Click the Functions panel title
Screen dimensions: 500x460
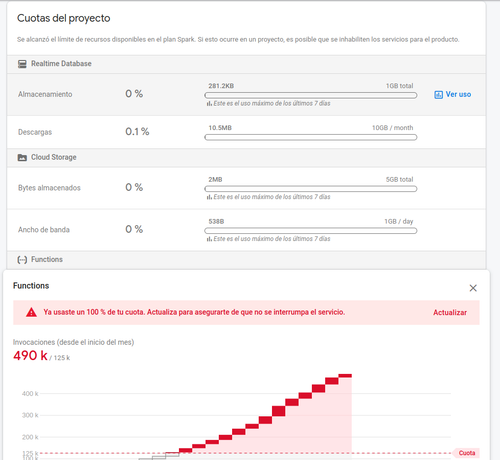[31, 286]
